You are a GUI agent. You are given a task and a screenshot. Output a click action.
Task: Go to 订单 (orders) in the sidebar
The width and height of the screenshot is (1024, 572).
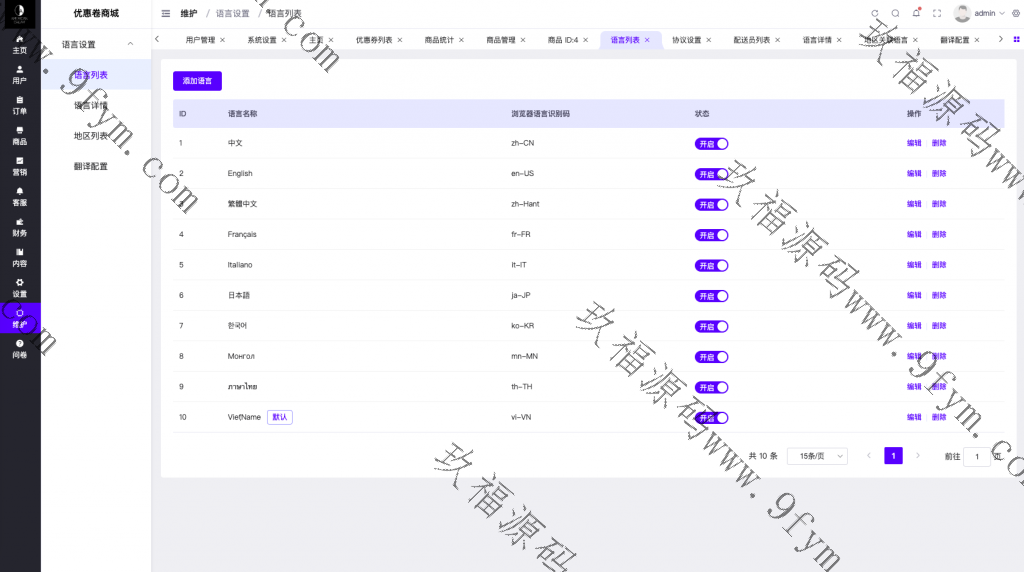[x=20, y=105]
